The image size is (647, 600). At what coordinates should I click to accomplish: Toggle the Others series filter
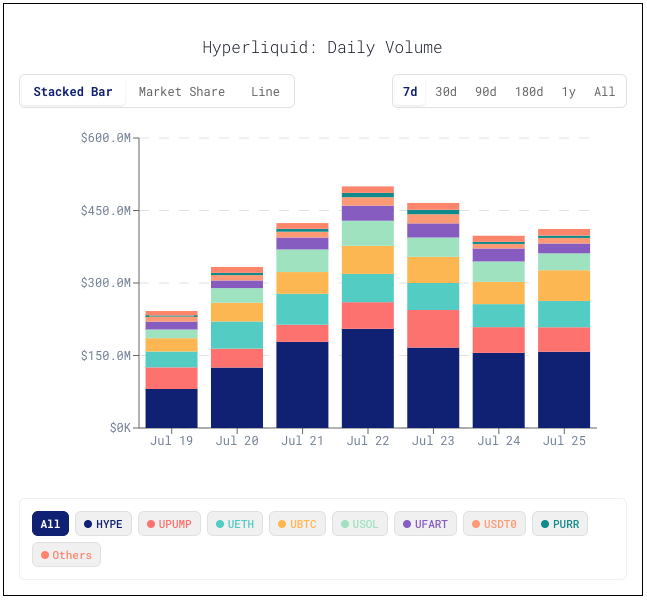coord(66,555)
